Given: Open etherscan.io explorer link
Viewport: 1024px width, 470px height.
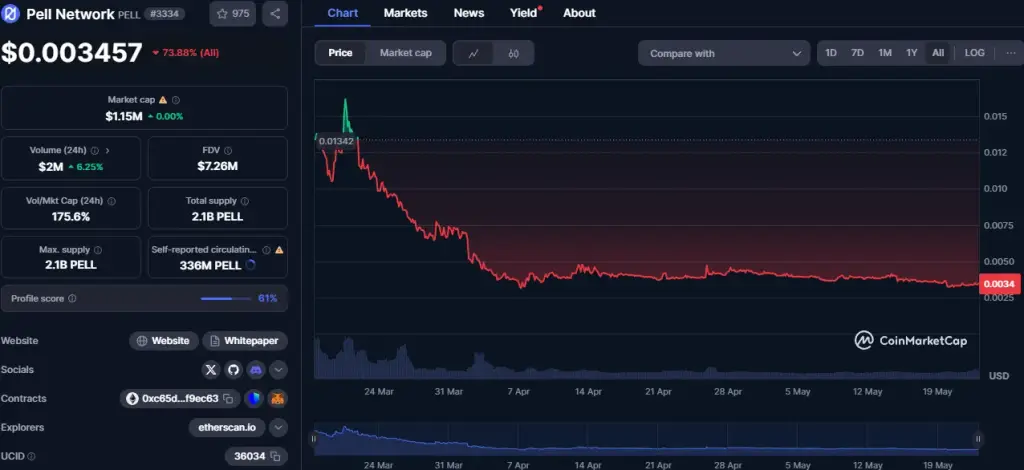Looking at the screenshot, I should pos(227,428).
